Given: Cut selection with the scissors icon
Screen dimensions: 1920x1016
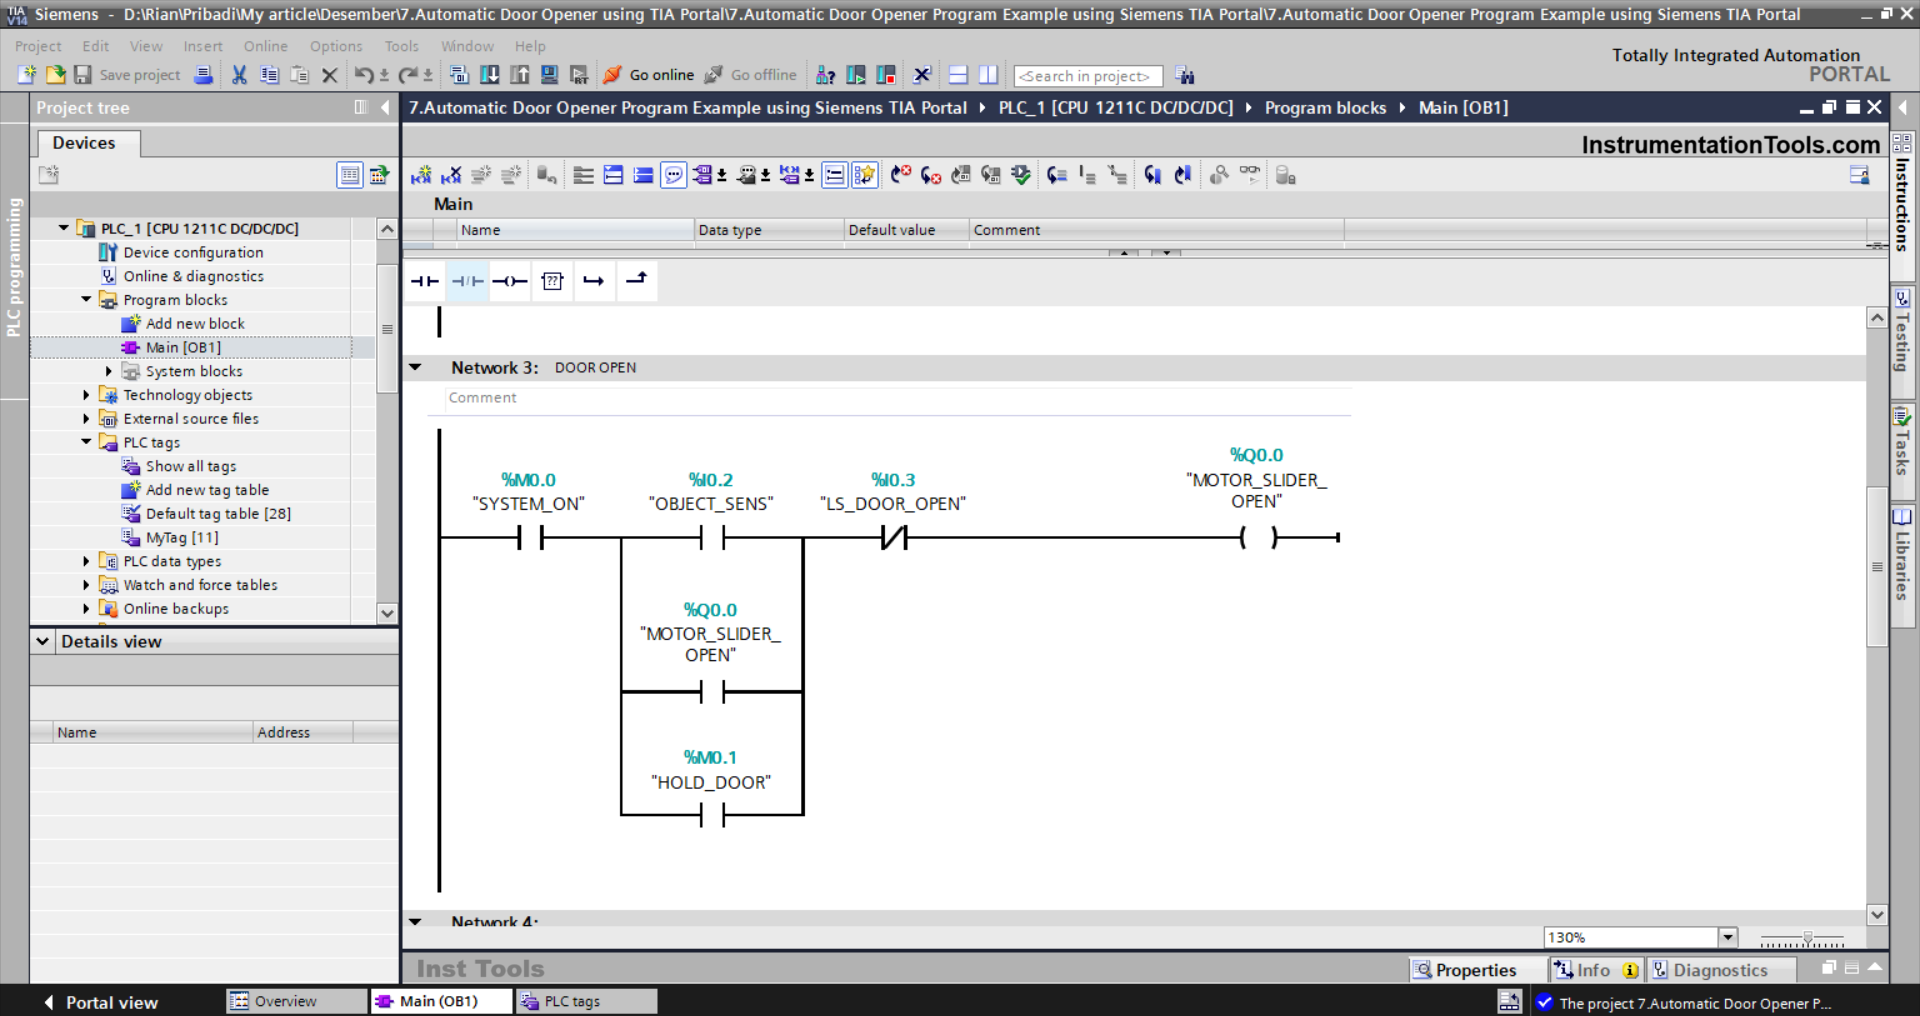Looking at the screenshot, I should click(239, 75).
